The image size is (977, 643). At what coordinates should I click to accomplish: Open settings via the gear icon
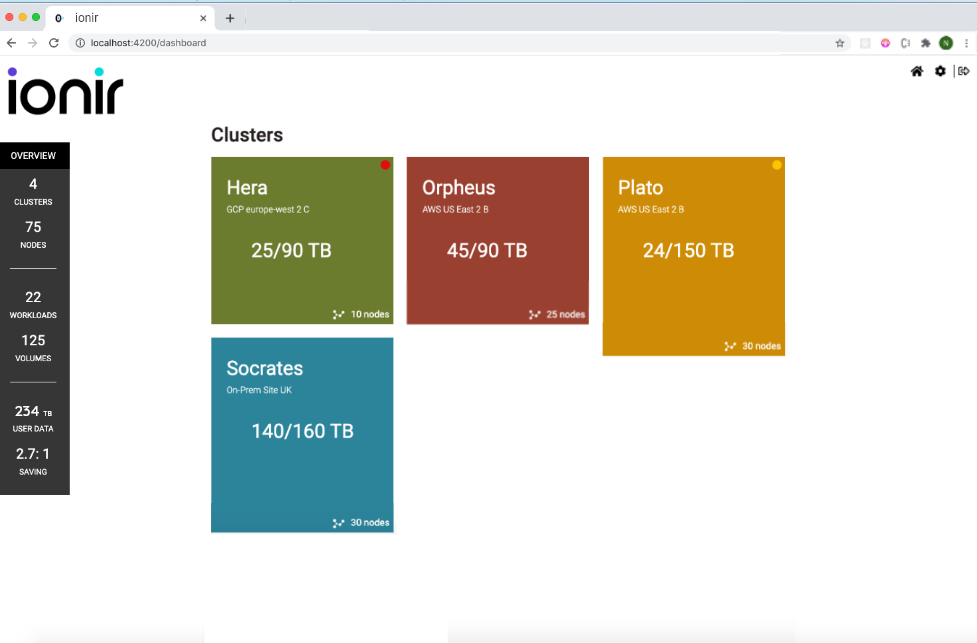pos(940,71)
